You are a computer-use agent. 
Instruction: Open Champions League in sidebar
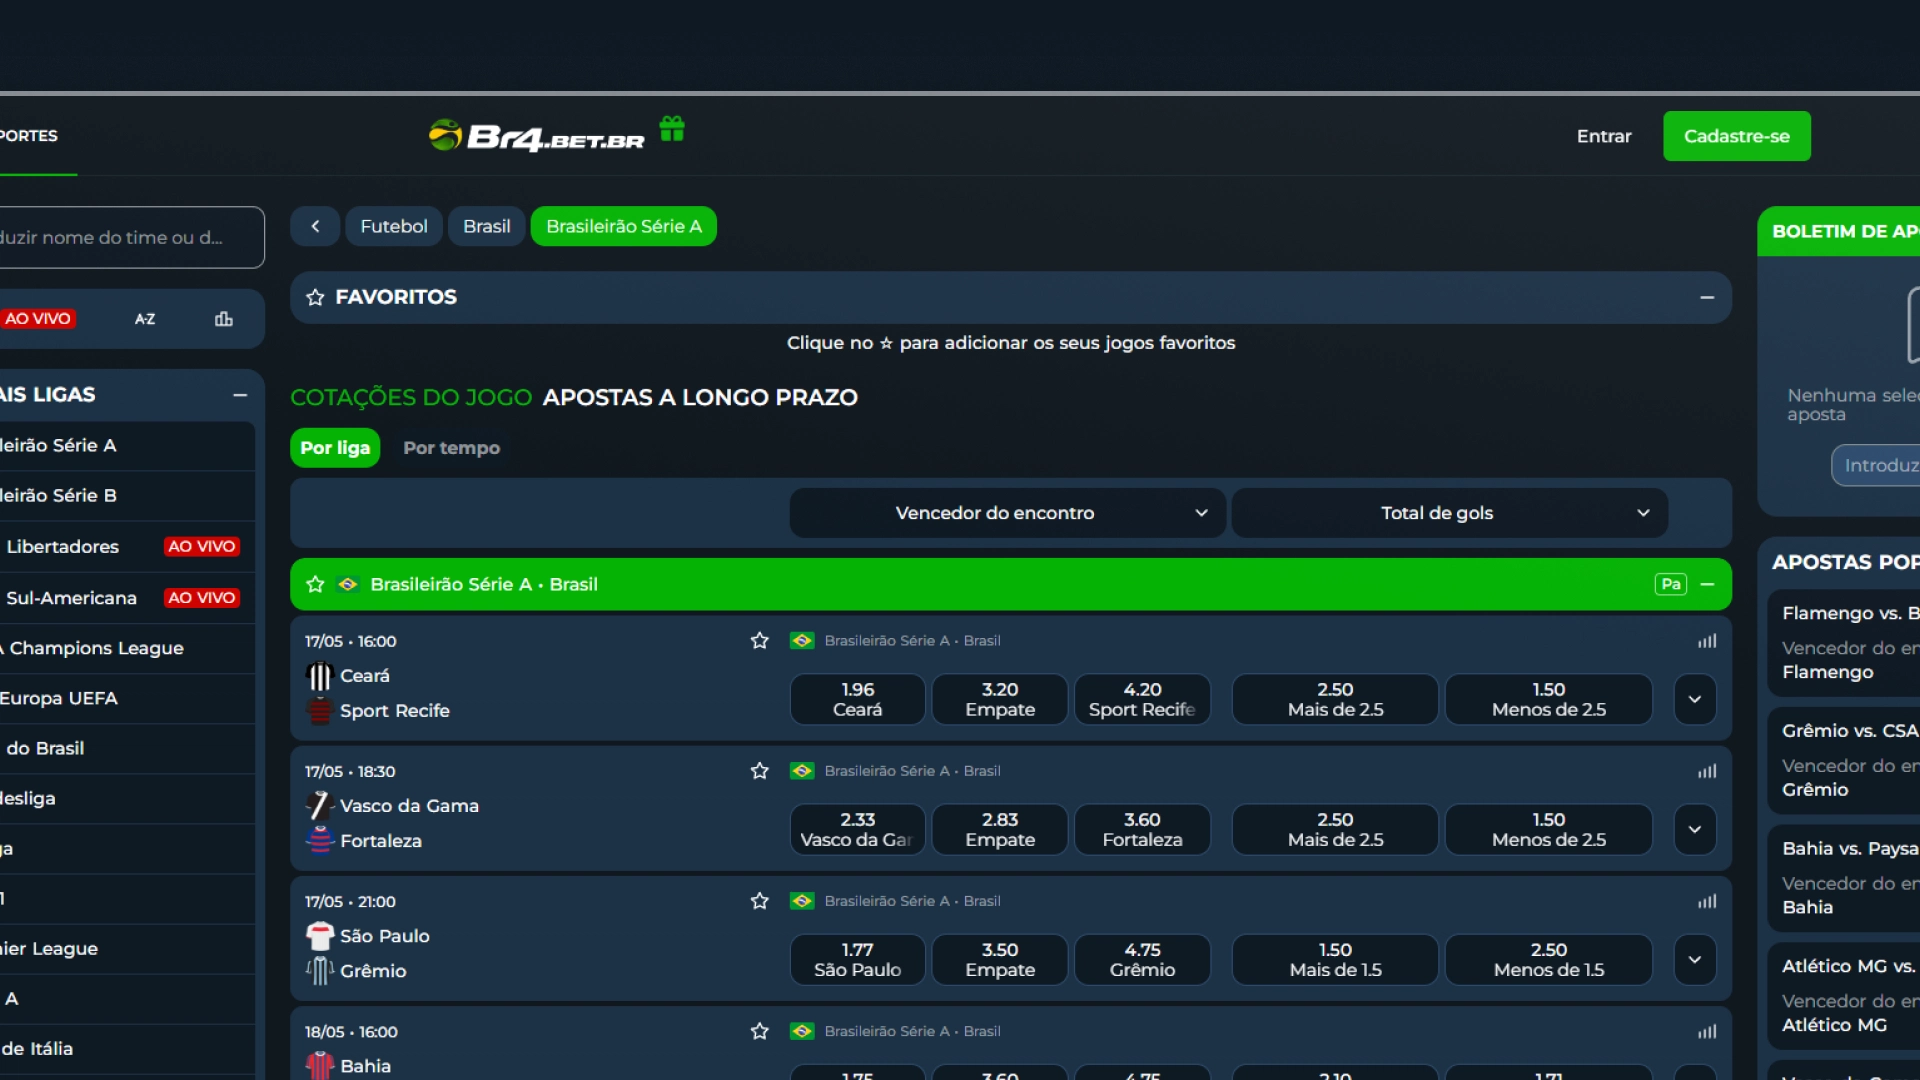127,648
